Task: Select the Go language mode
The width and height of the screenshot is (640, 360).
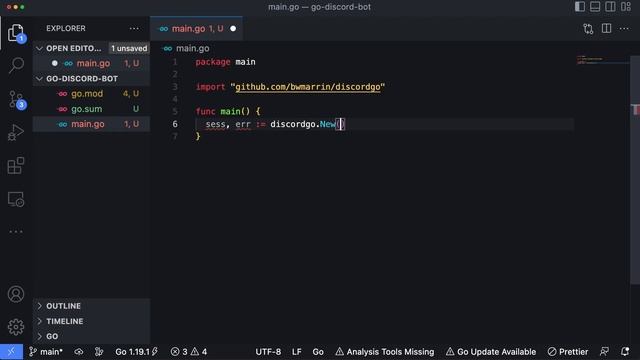Action: pos(318,352)
